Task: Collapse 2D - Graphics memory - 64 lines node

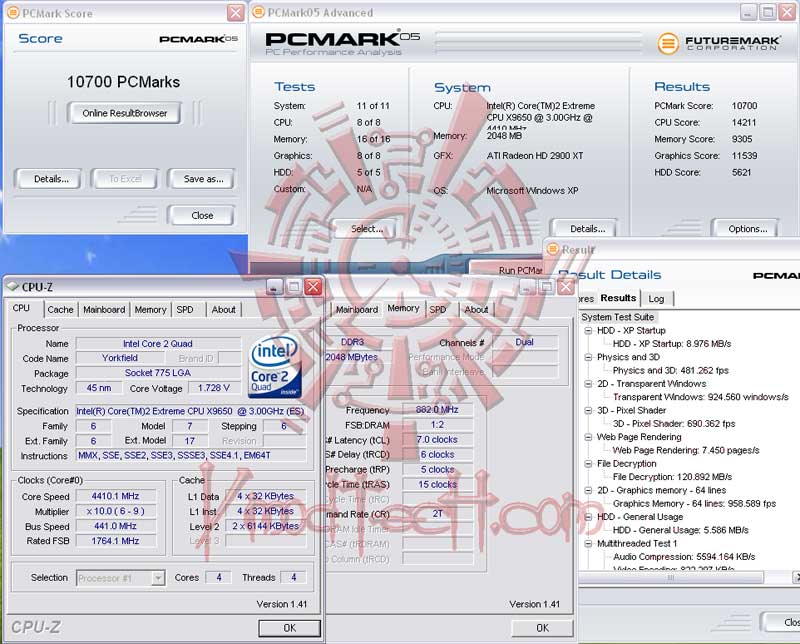Action: (588, 490)
